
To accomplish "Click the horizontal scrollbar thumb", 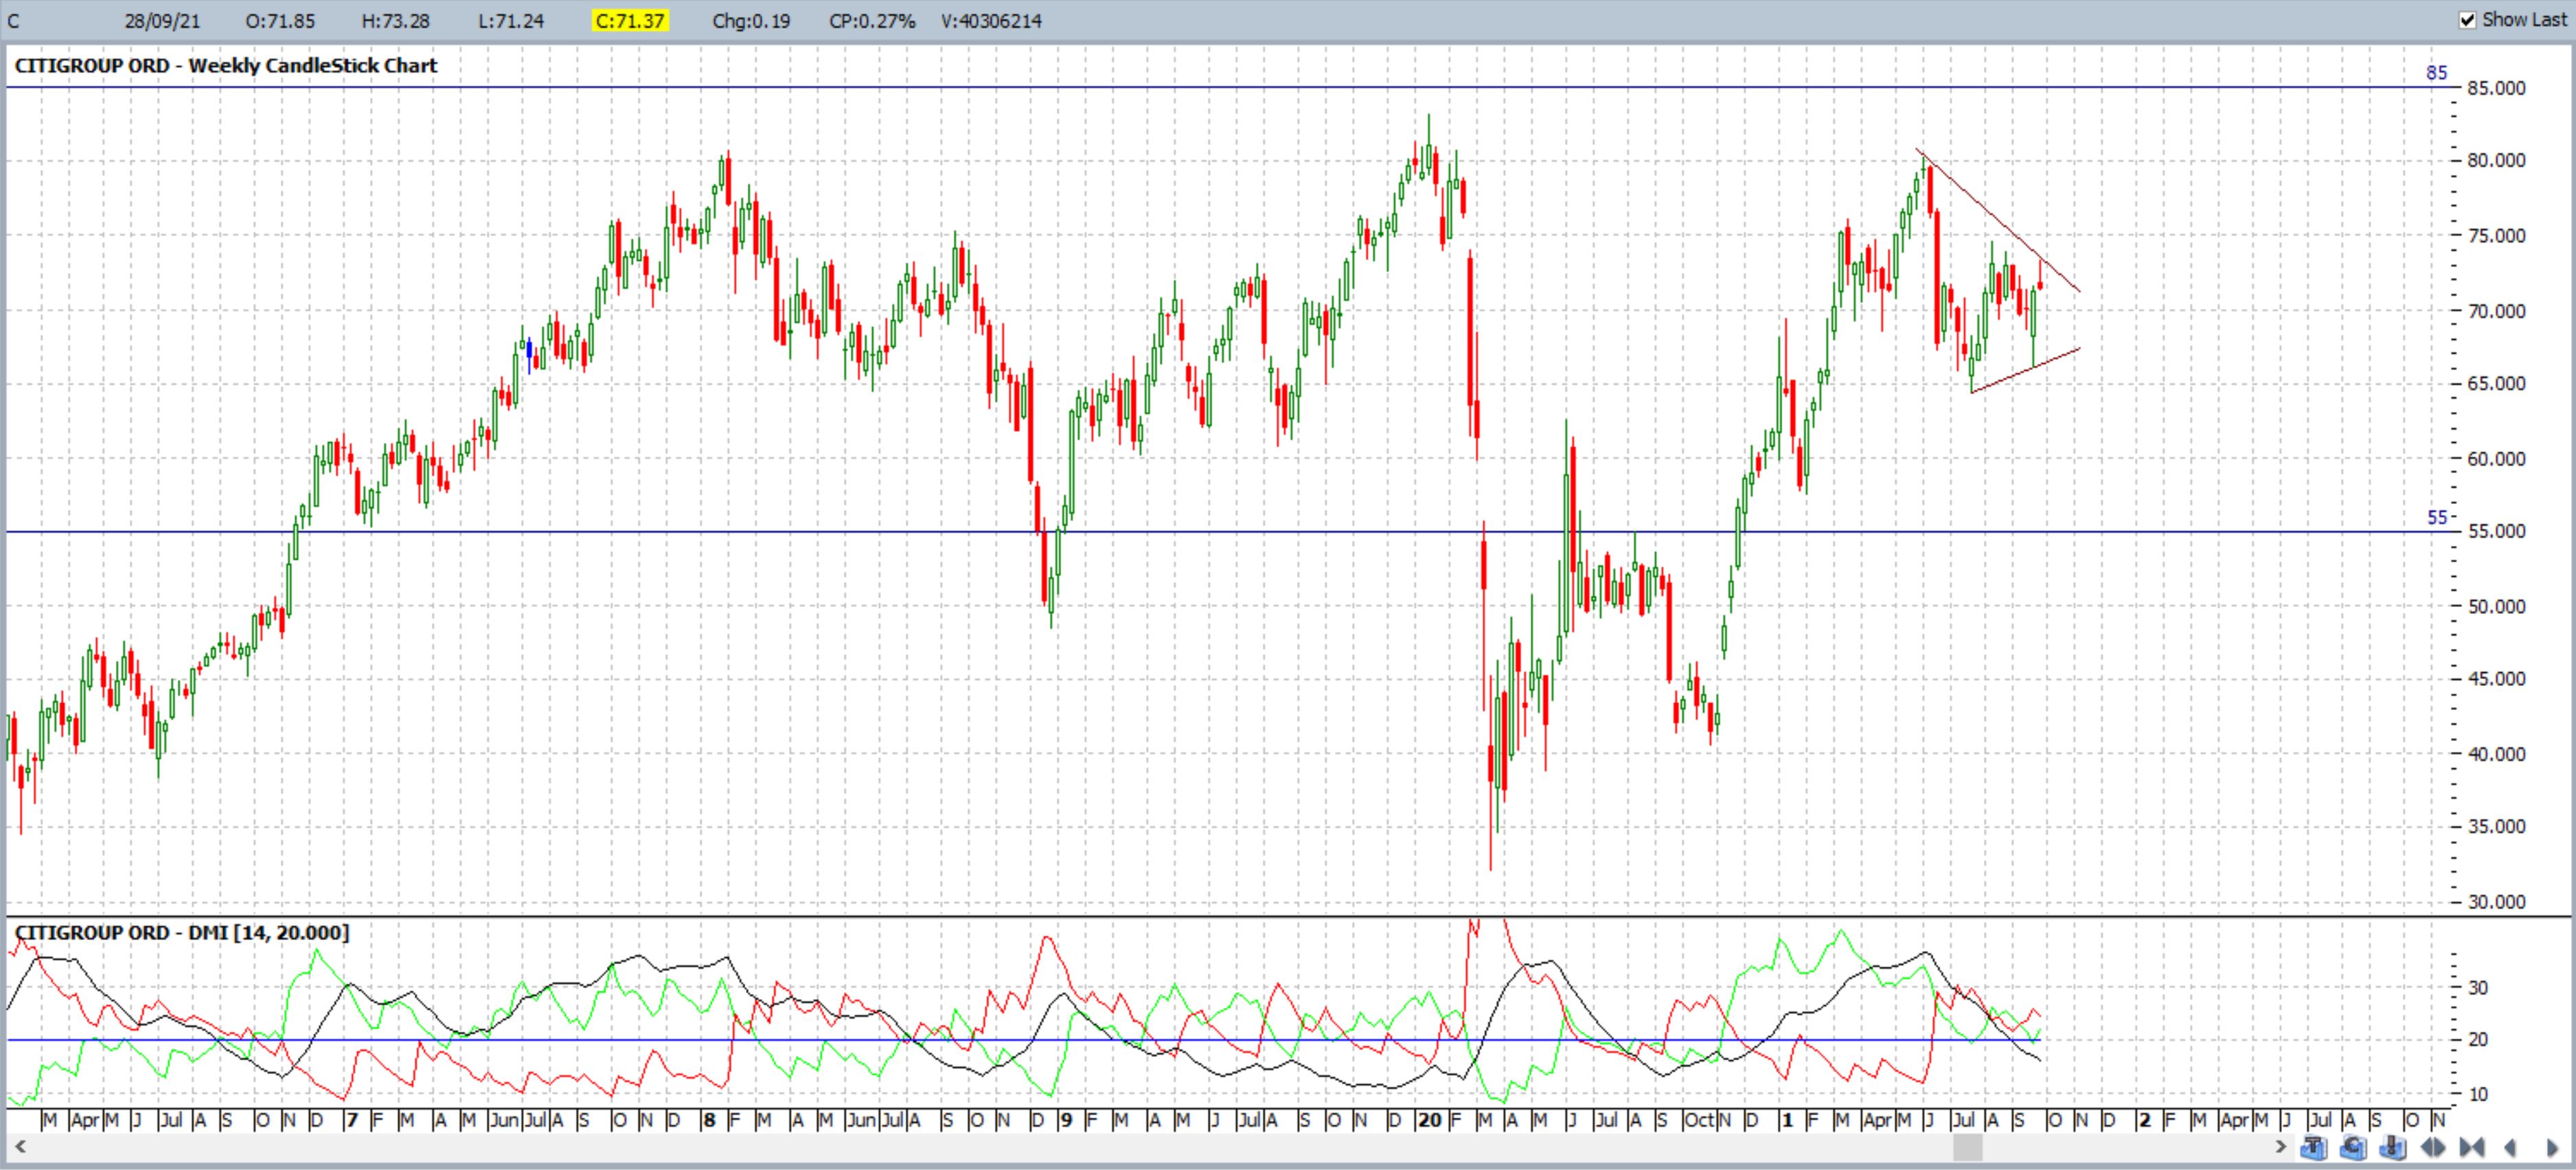I will pyautogui.click(x=1968, y=1147).
